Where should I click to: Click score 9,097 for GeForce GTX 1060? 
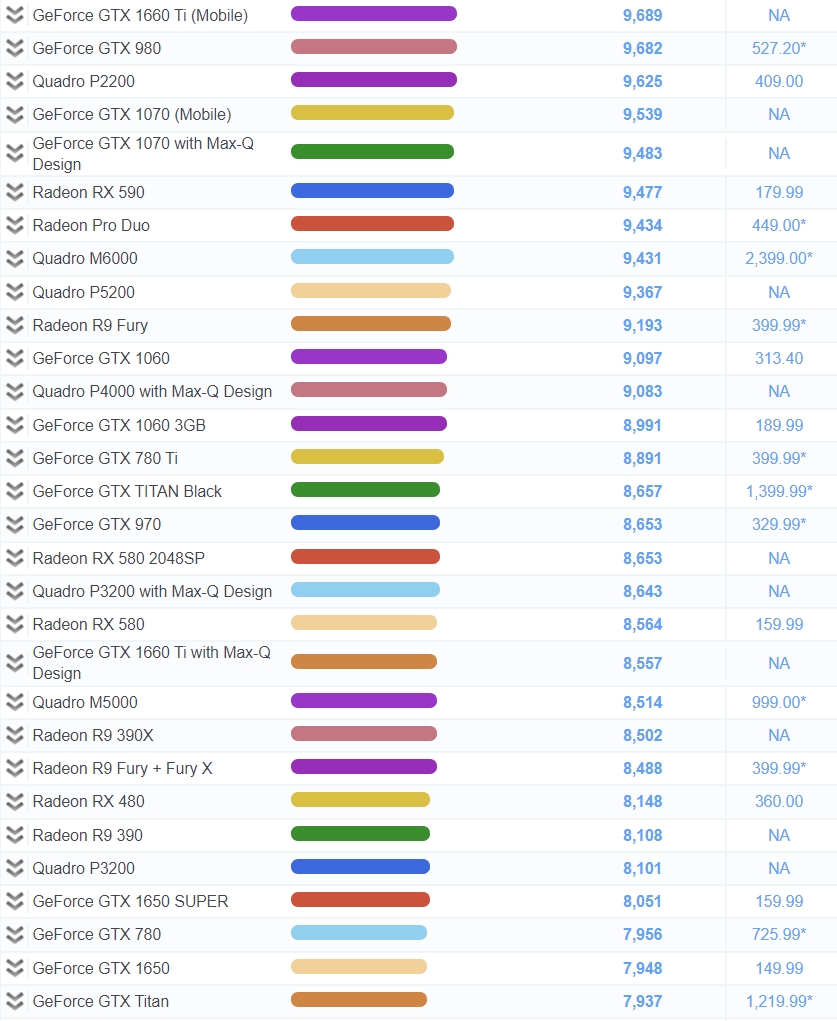[642, 358]
